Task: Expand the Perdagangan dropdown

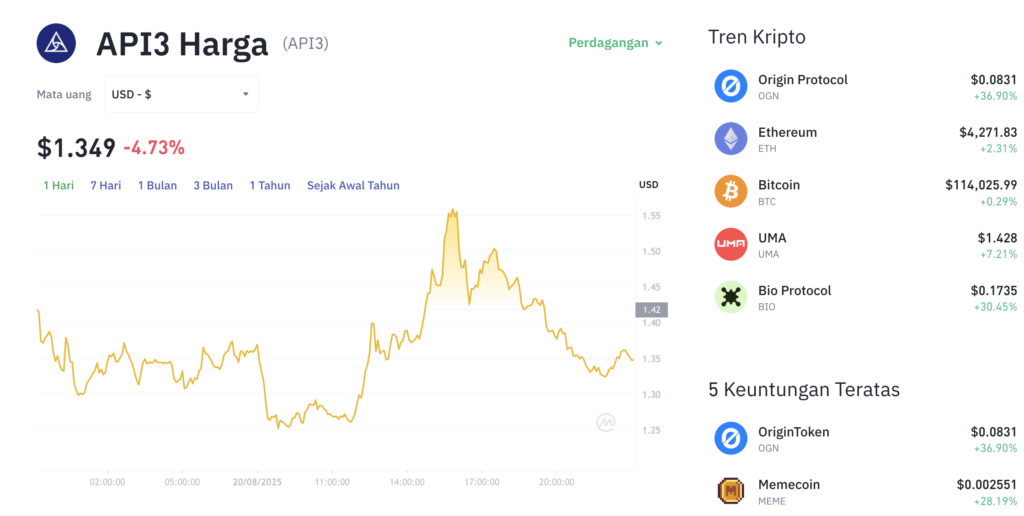Action: [615, 43]
